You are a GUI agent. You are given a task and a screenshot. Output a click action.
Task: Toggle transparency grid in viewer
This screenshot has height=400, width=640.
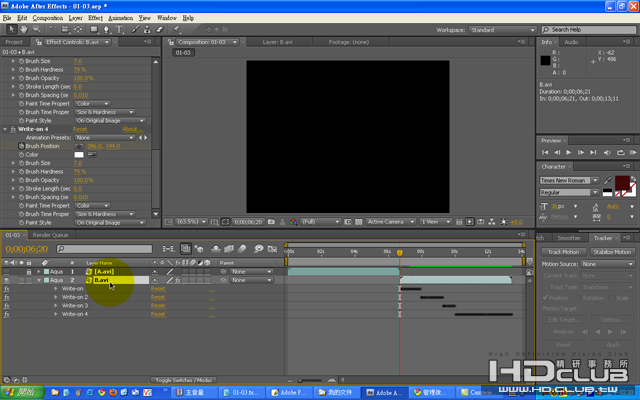tap(358, 222)
